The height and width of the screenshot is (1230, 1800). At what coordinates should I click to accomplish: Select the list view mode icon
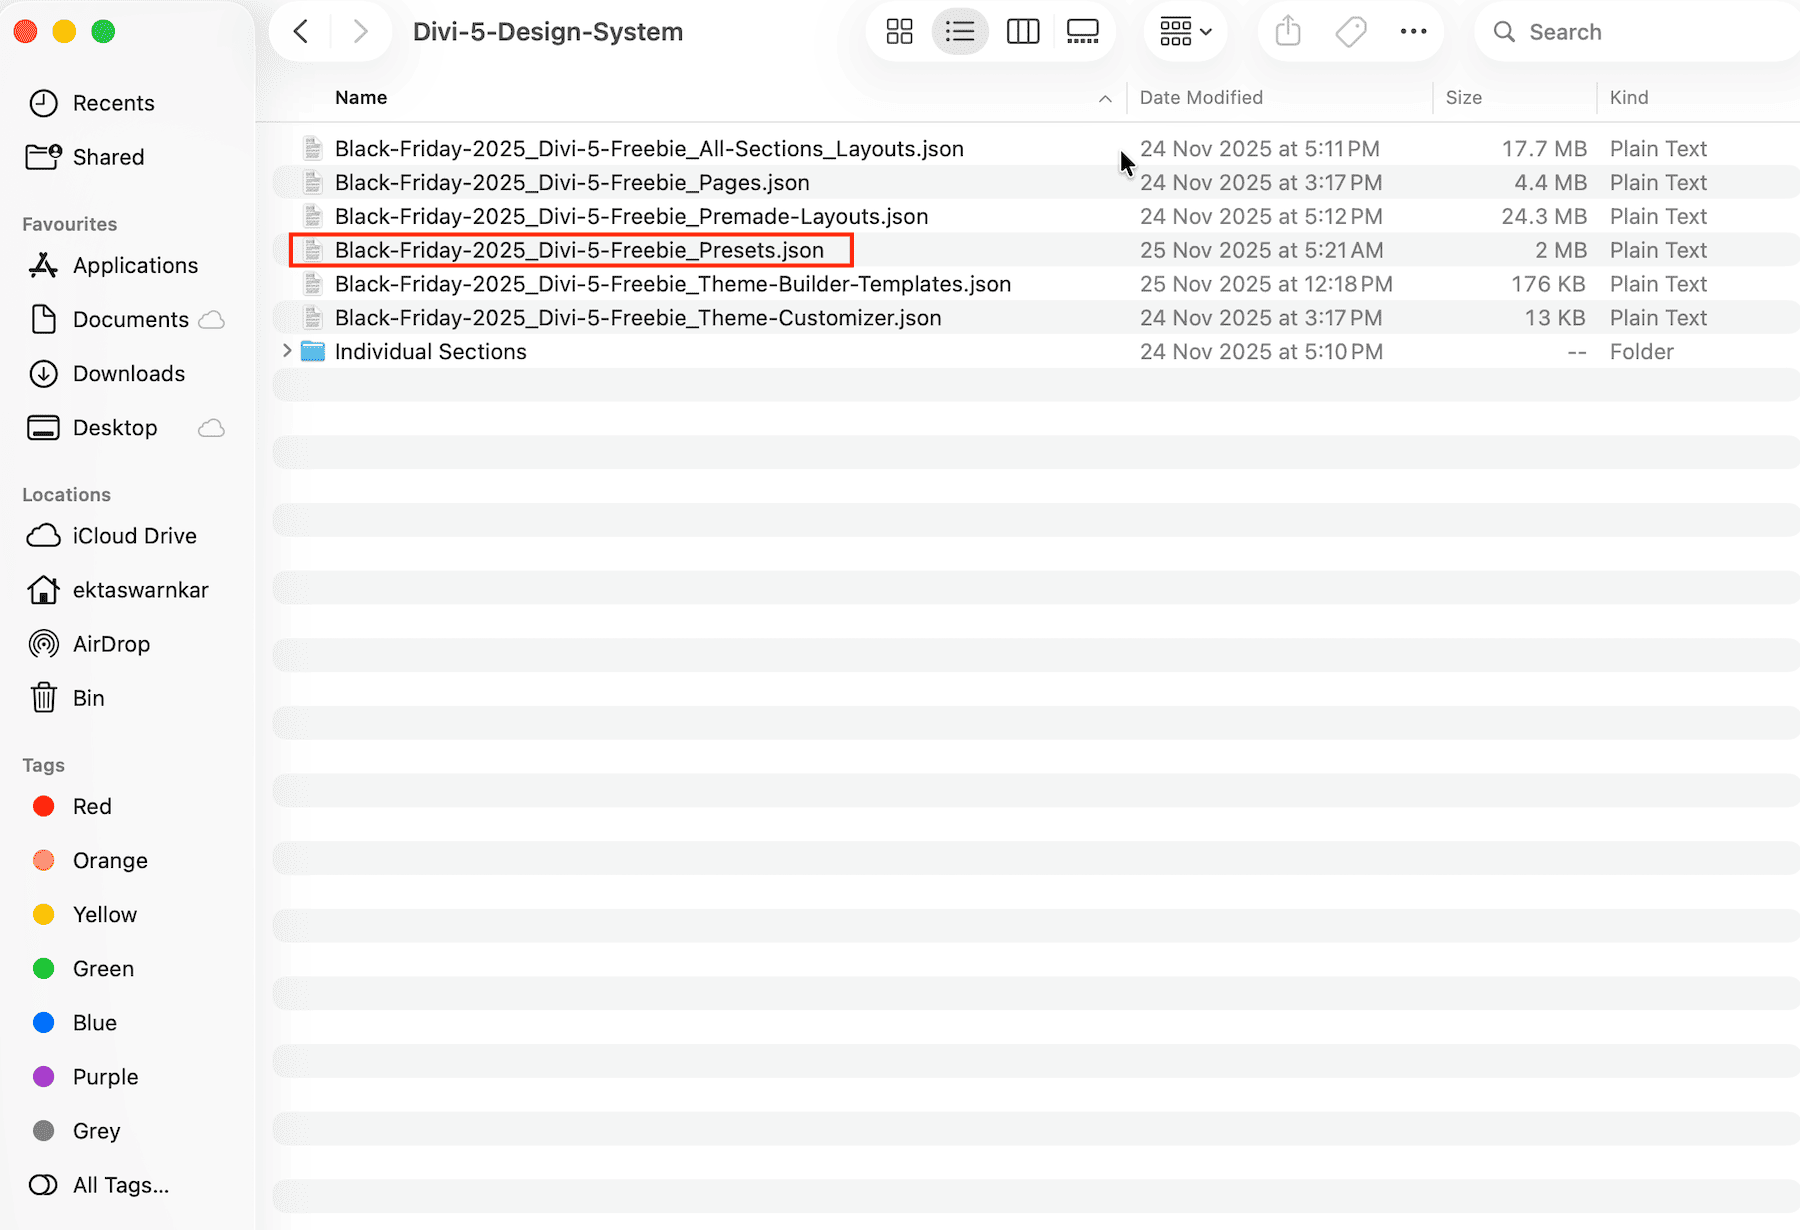(x=960, y=31)
